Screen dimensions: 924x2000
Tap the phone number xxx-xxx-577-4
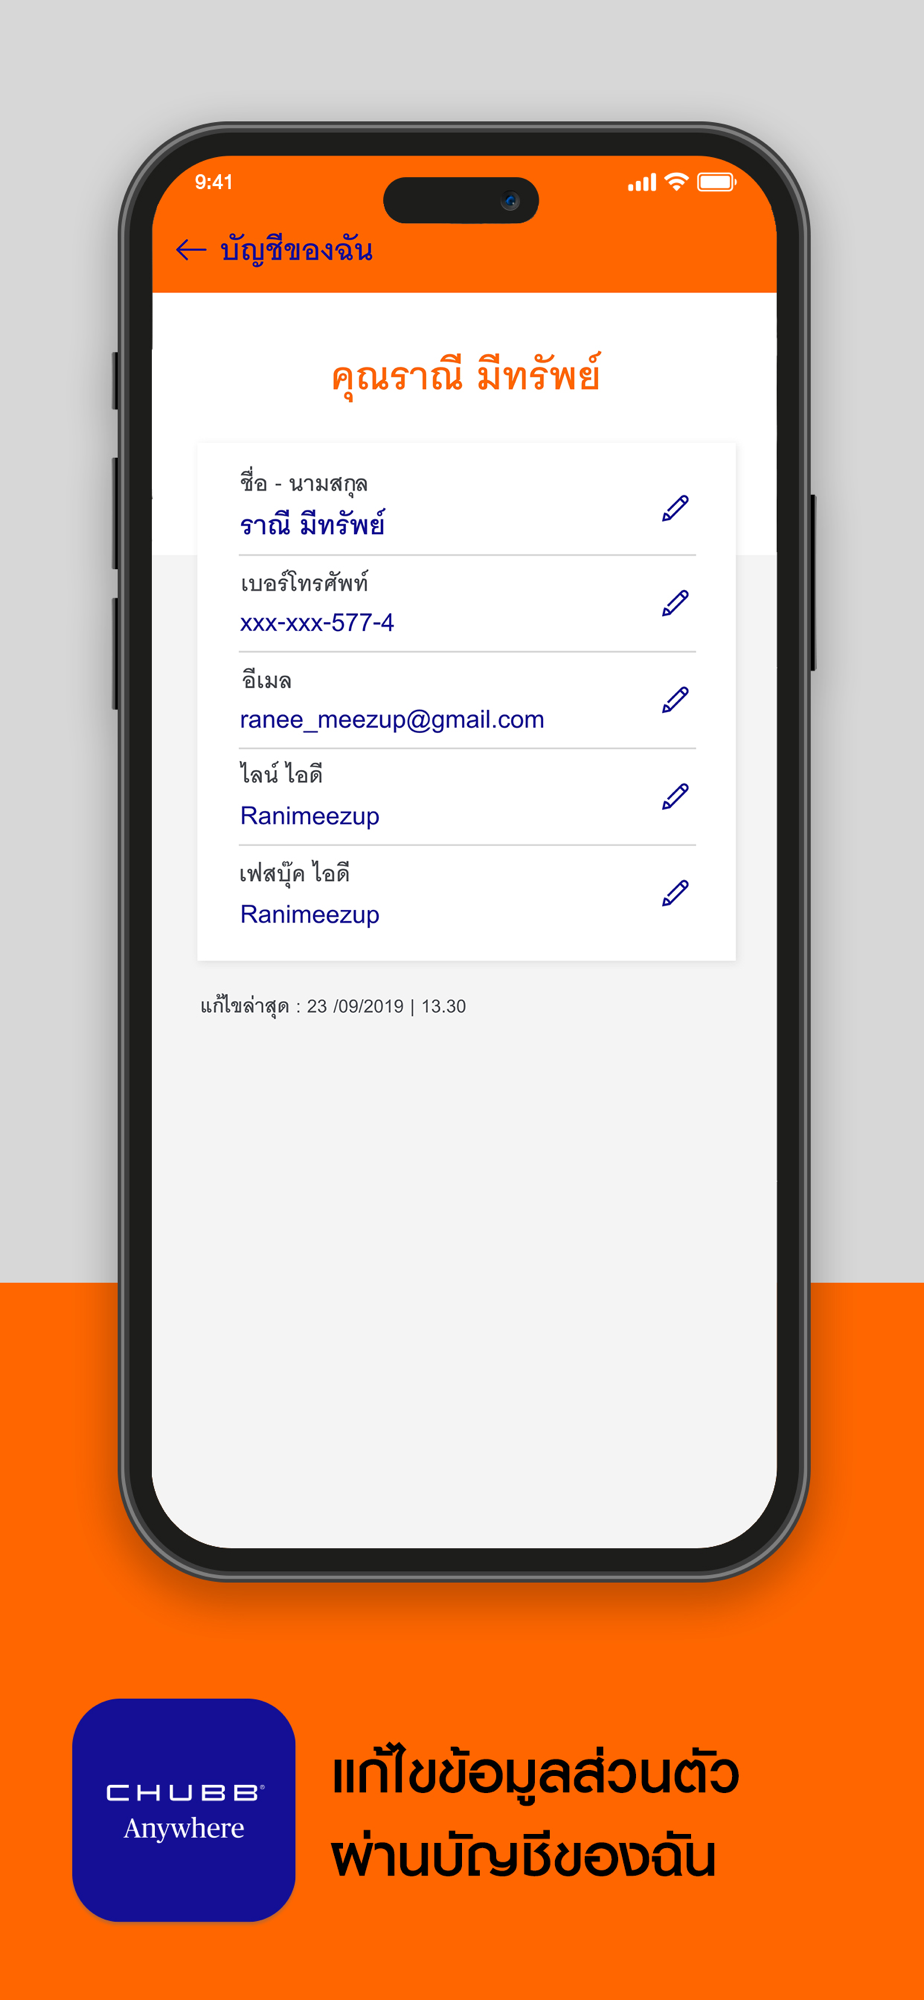(x=317, y=623)
